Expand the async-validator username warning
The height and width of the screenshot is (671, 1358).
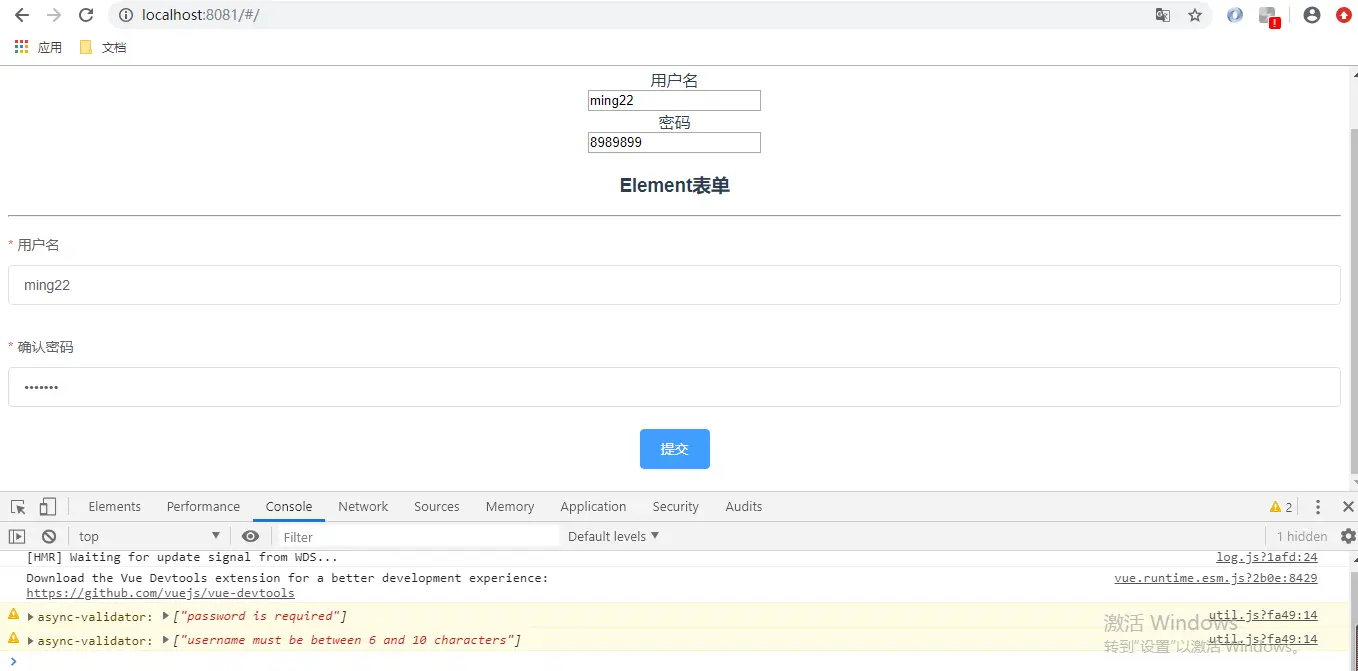click(31, 641)
